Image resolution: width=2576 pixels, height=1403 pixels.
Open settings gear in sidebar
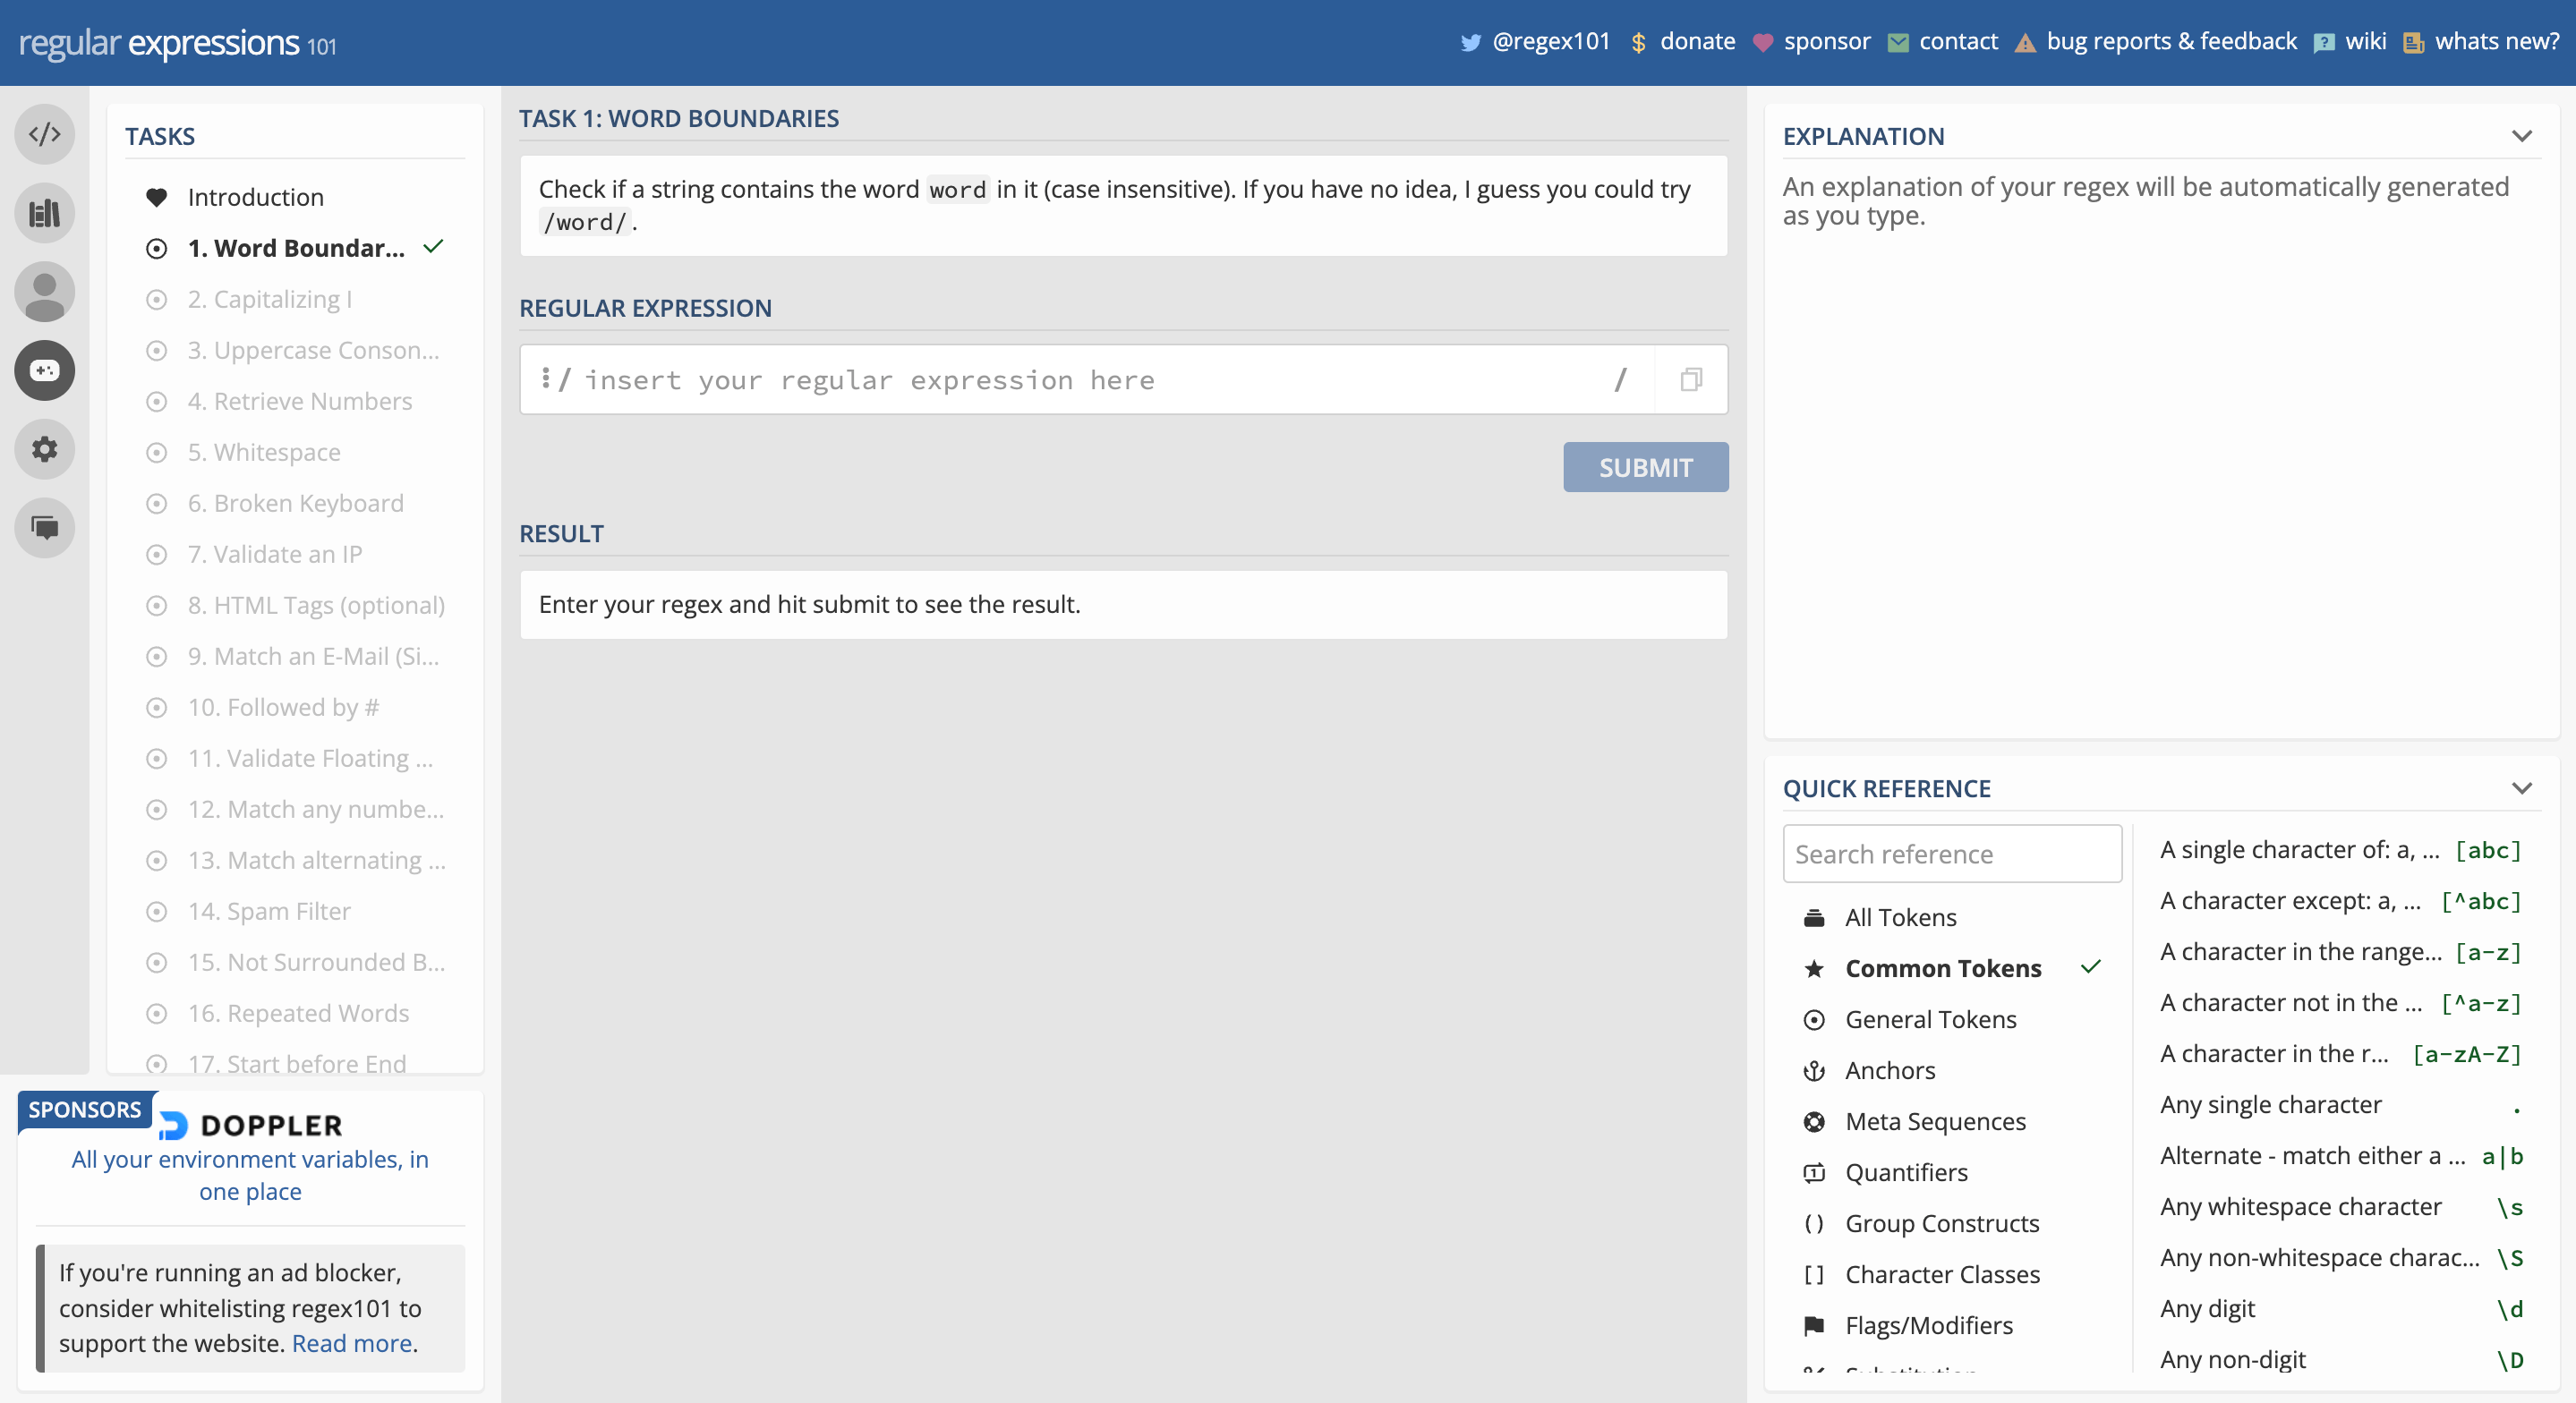click(45, 449)
